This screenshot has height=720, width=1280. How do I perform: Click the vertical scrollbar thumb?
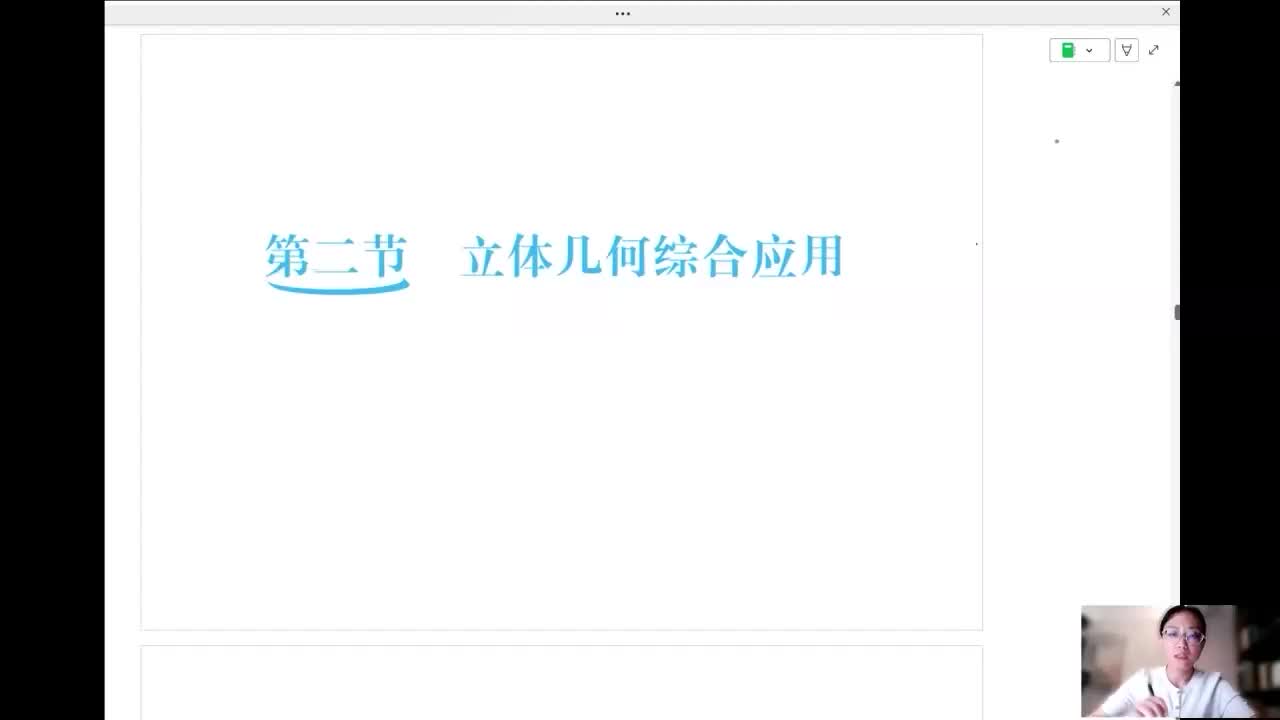(x=1177, y=312)
